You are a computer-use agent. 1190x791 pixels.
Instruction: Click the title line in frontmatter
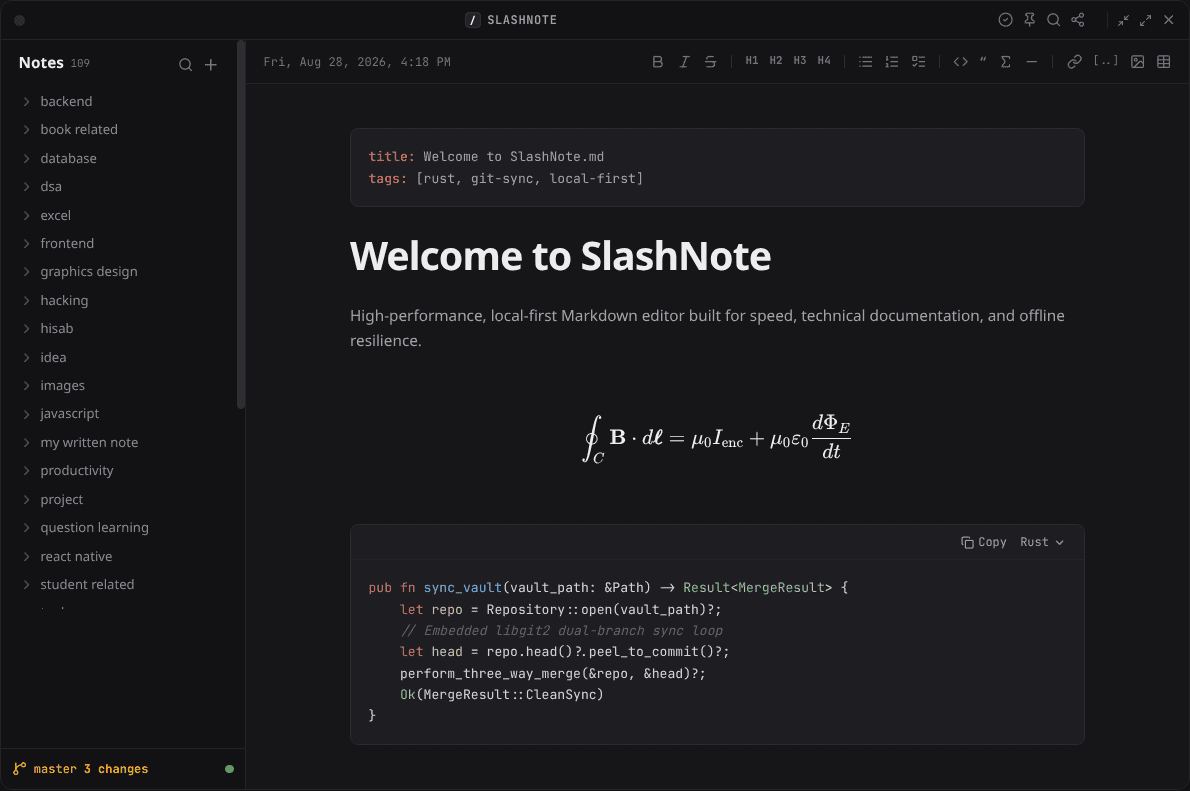486,156
